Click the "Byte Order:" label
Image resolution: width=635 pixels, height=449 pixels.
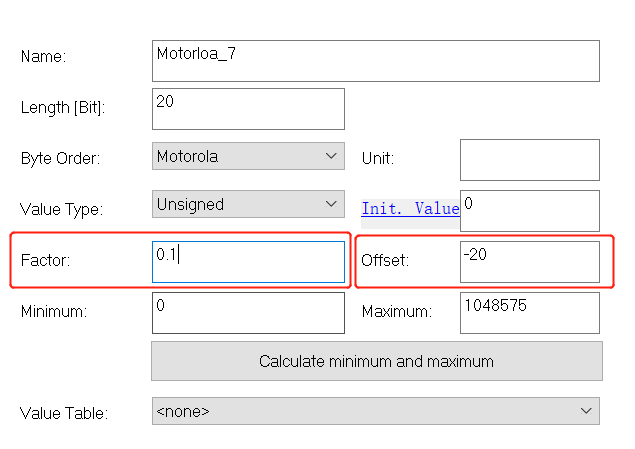tap(60, 158)
